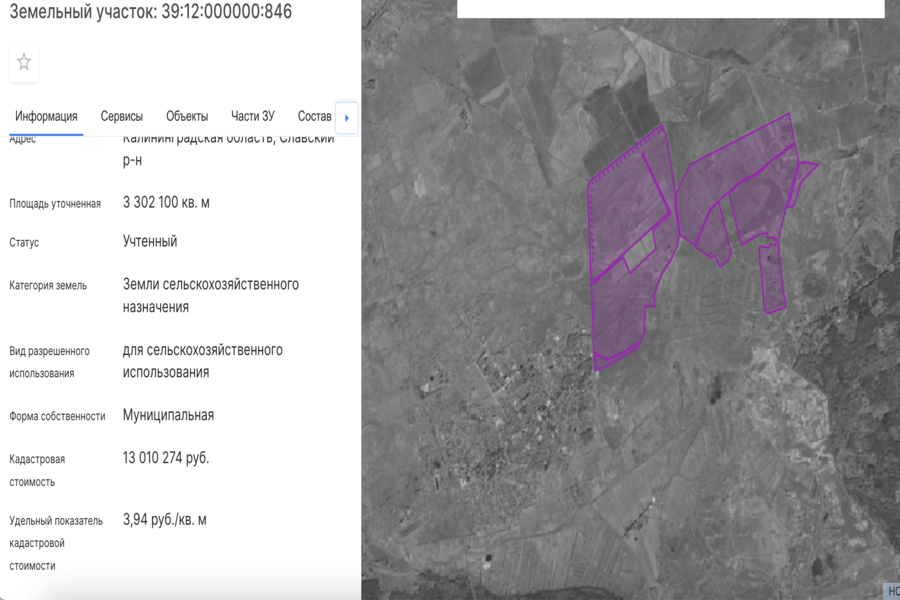Click the small triangular purple parcel at far right
The width and height of the screenshot is (900, 600).
point(806,170)
